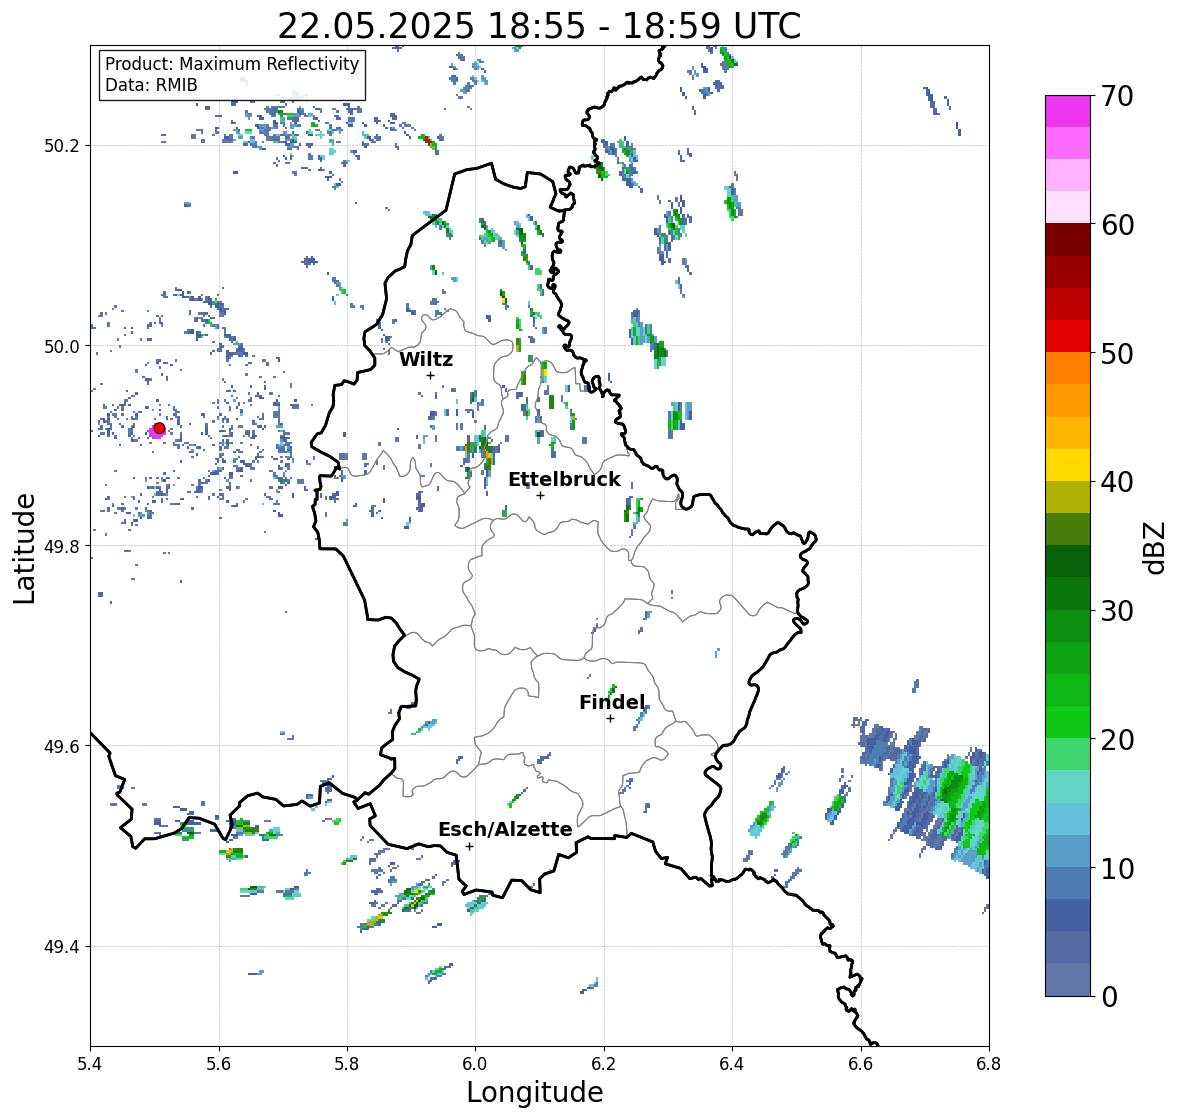This screenshot has width=1179, height=1117.
Task: Click longitude tick label 6.4
Action: [732, 1064]
